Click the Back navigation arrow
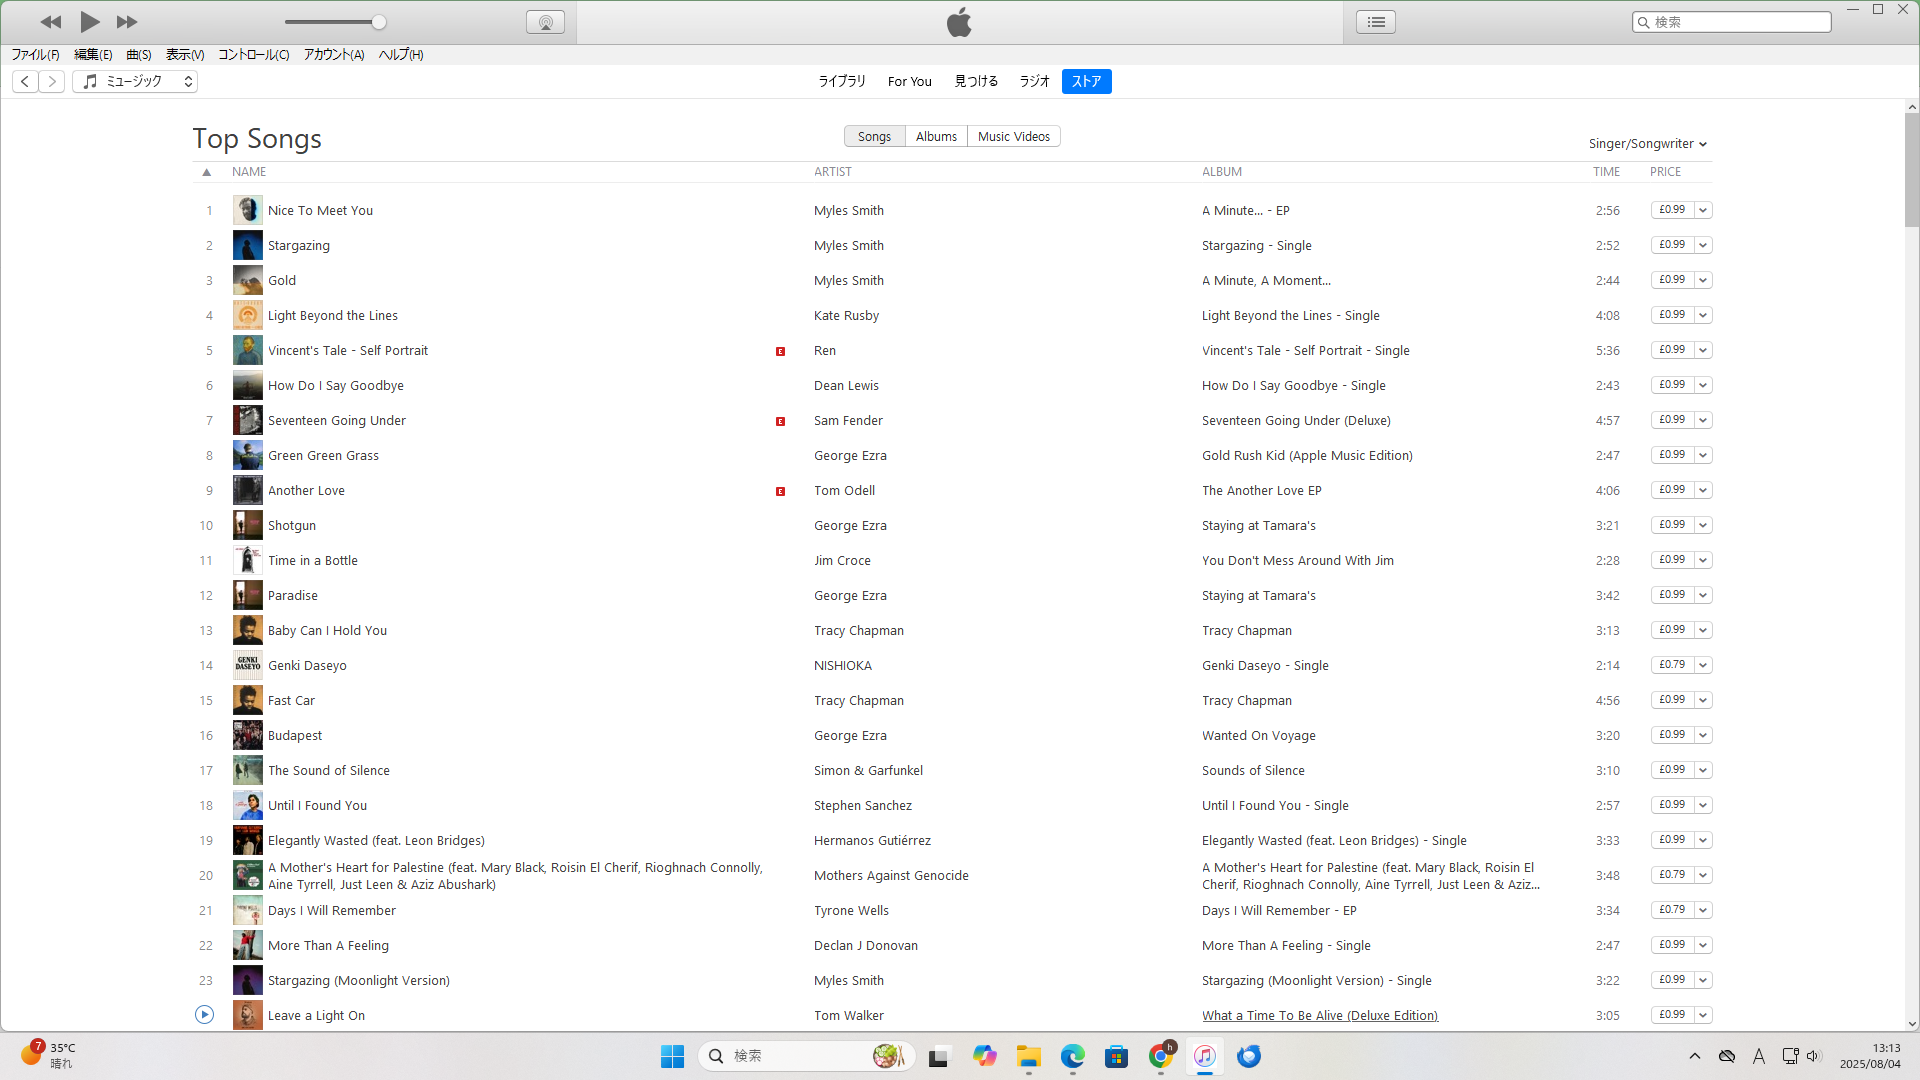This screenshot has height=1080, width=1920. click(26, 81)
